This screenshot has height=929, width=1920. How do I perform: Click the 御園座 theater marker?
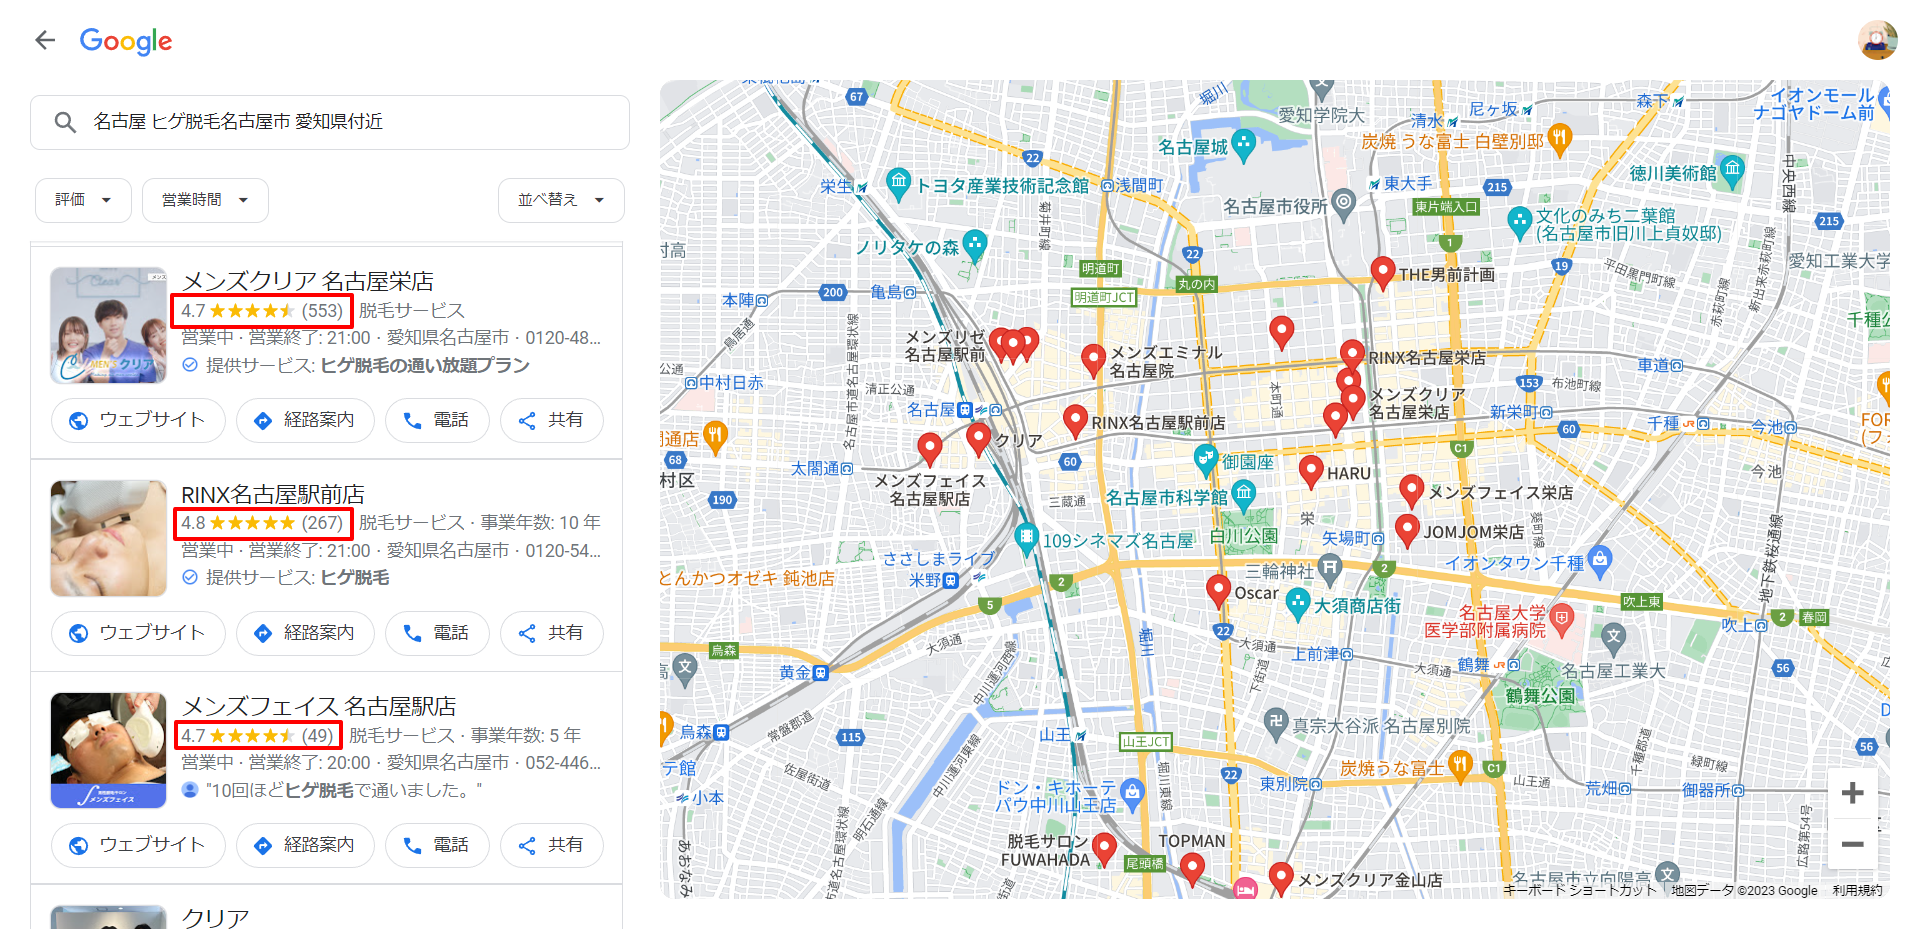click(1205, 459)
